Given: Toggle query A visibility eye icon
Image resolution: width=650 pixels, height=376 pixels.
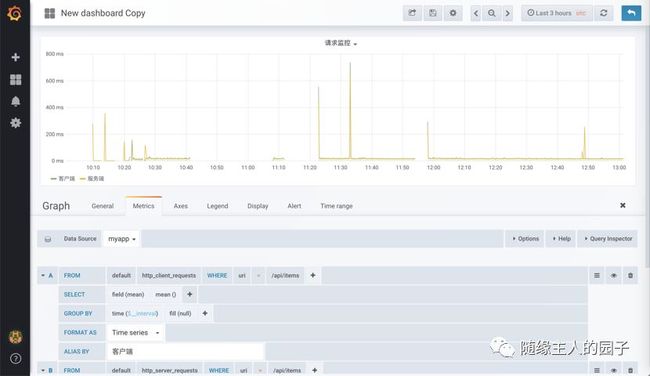Looking at the screenshot, I should (614, 275).
